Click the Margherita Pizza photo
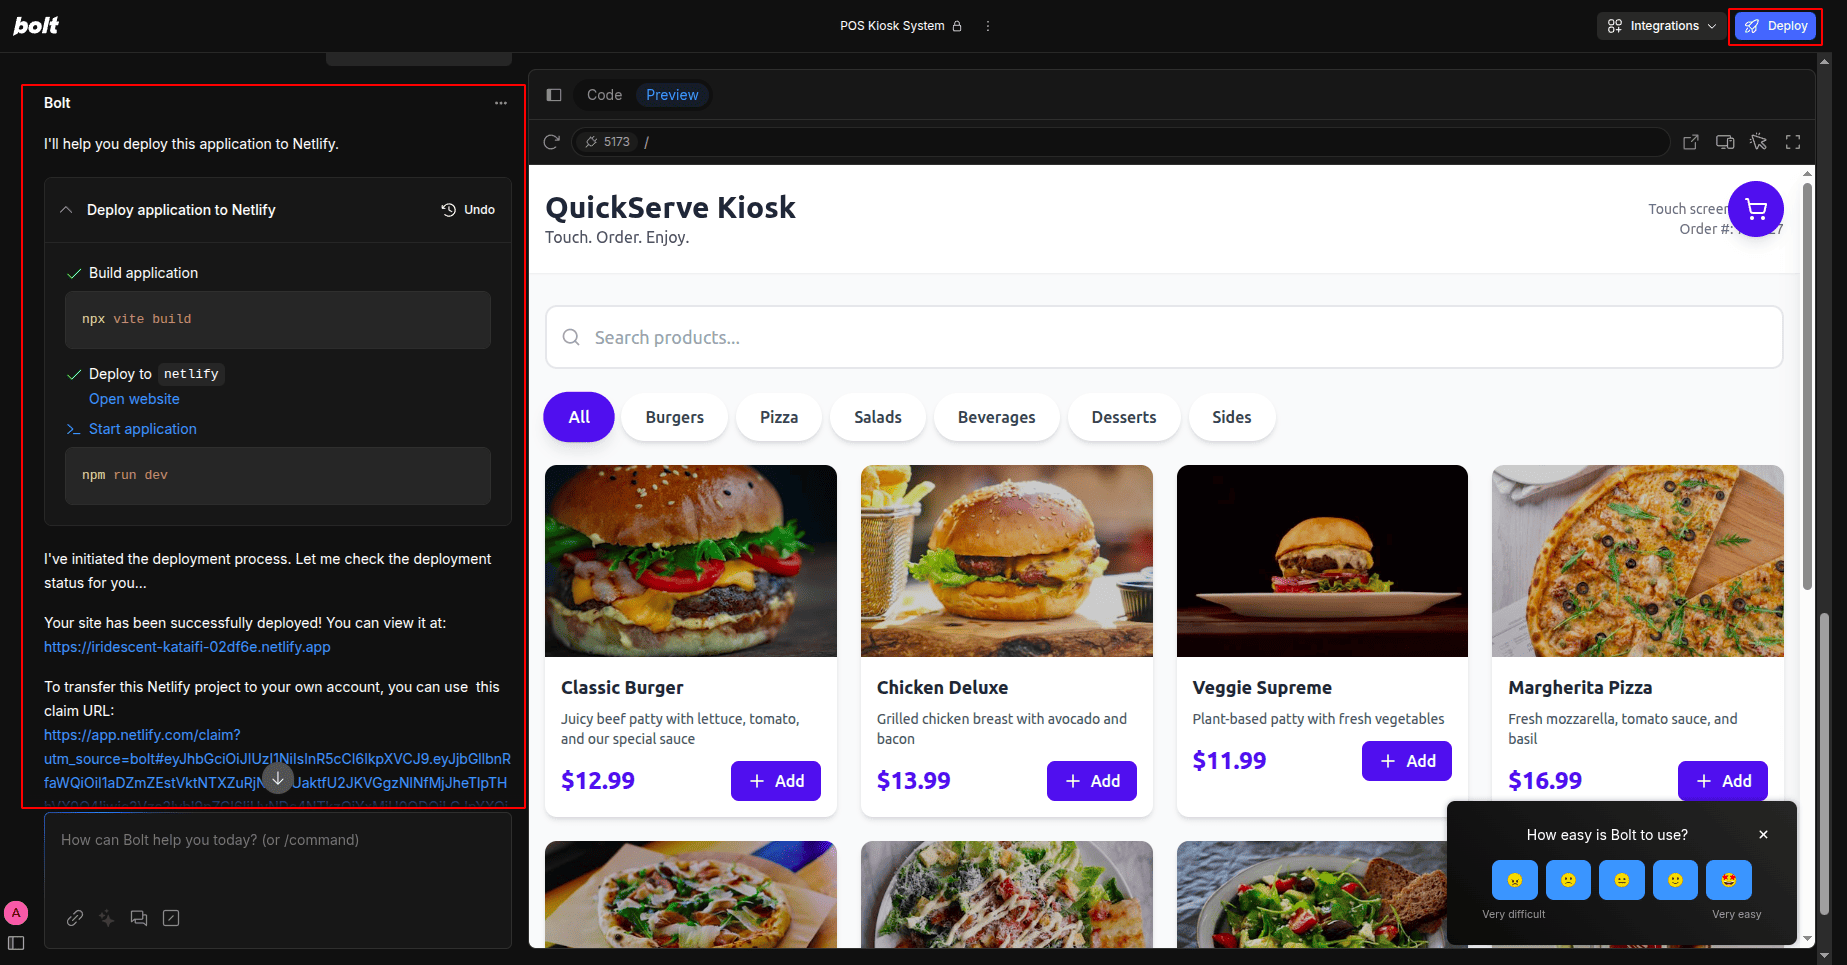This screenshot has width=1847, height=965. [1638, 561]
